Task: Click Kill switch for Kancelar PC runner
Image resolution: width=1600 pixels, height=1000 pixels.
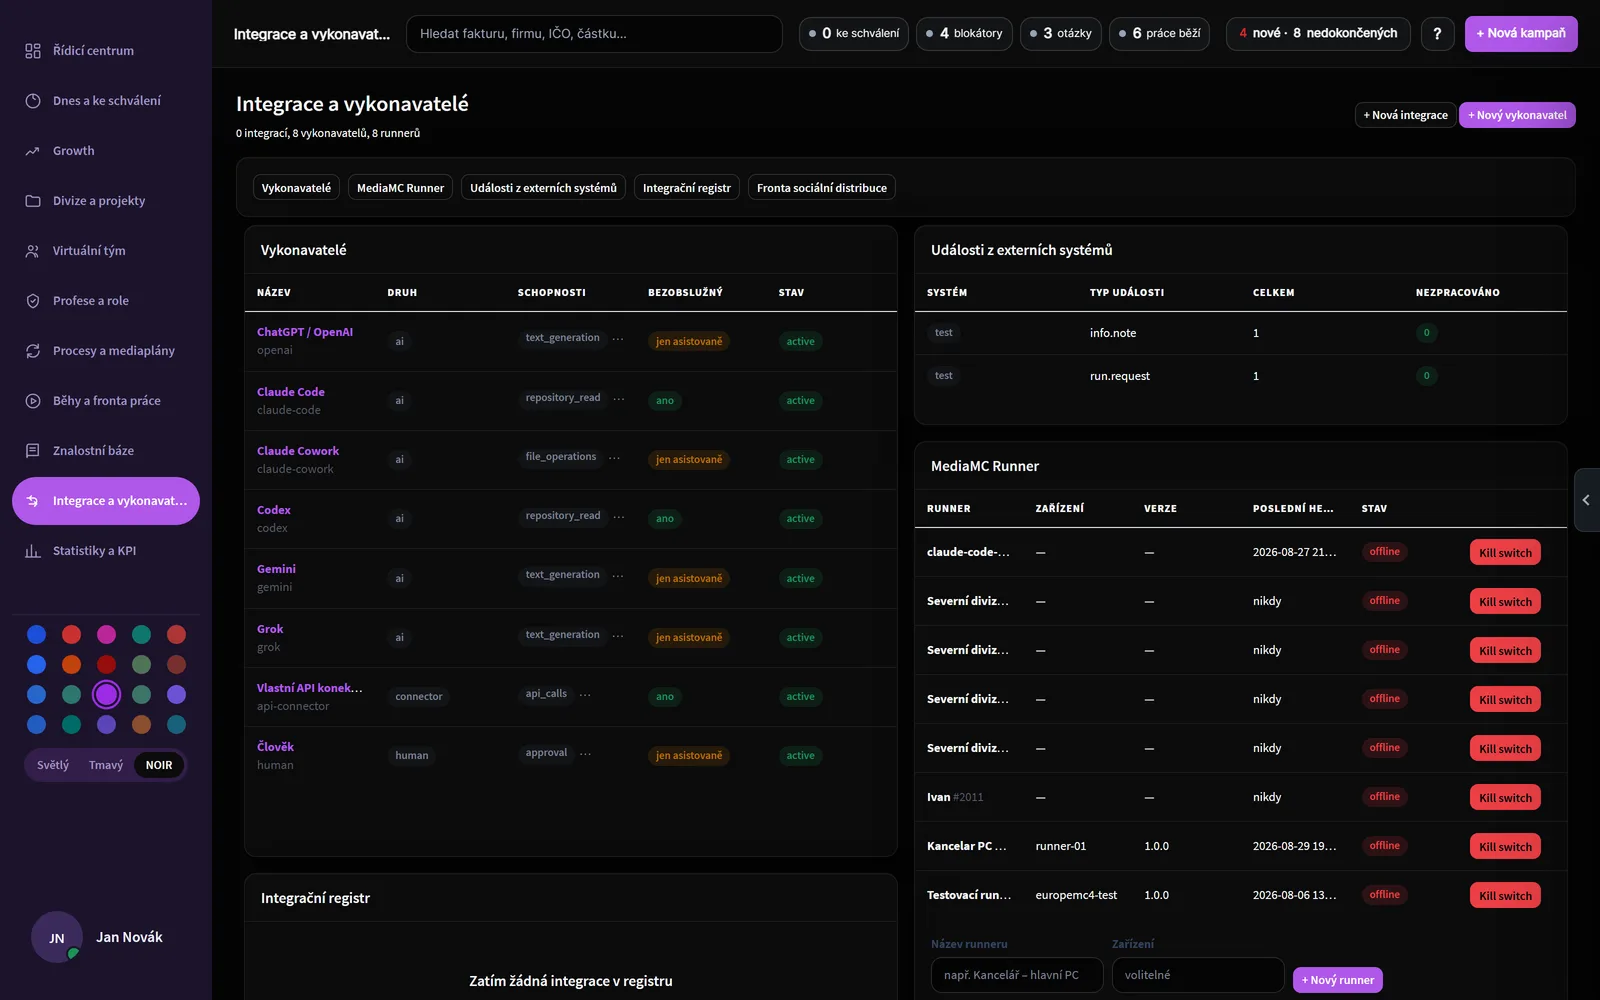Action: coord(1505,847)
